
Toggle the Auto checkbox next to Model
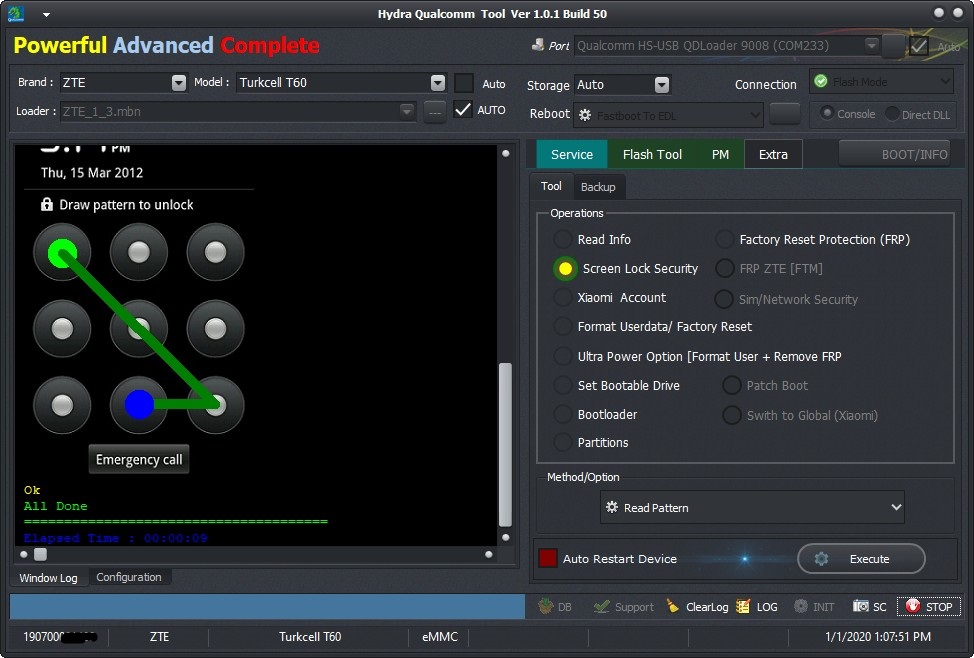(463, 83)
